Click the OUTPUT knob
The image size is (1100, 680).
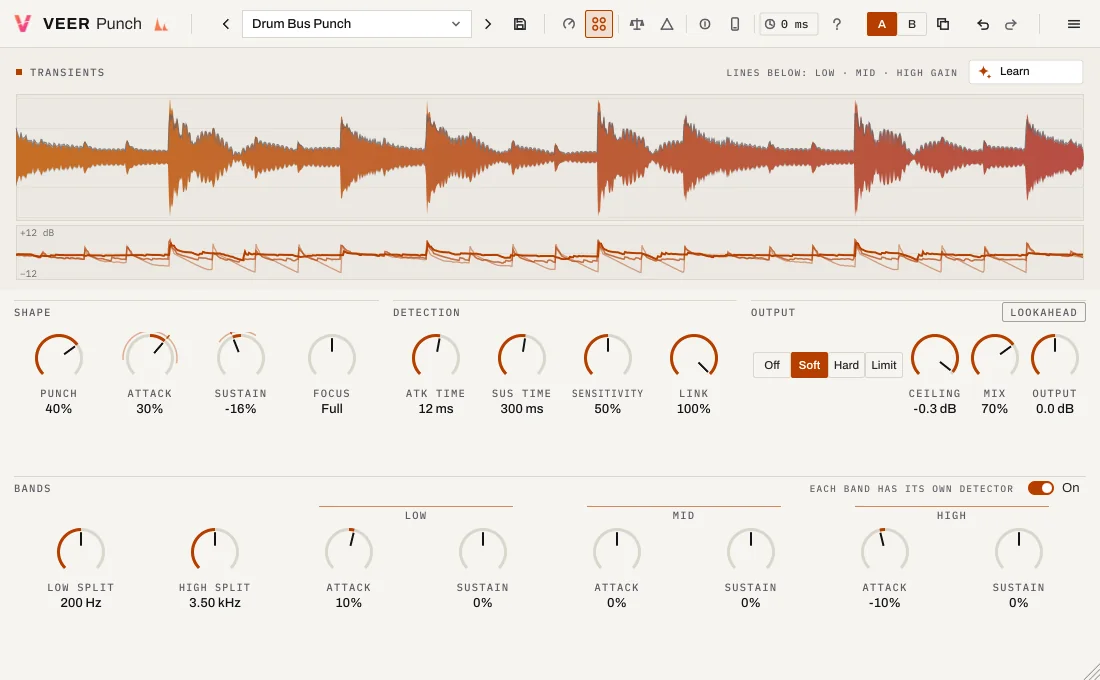[x=1054, y=357]
